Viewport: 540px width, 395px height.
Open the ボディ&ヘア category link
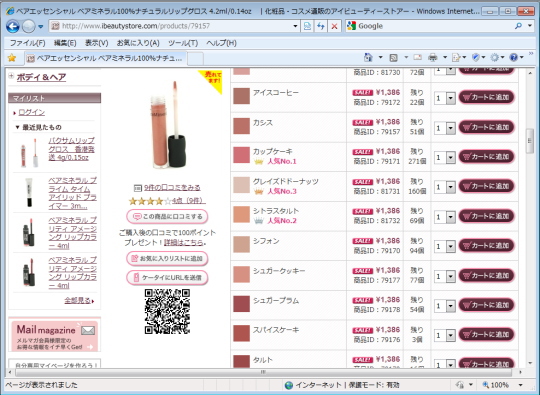41,77
